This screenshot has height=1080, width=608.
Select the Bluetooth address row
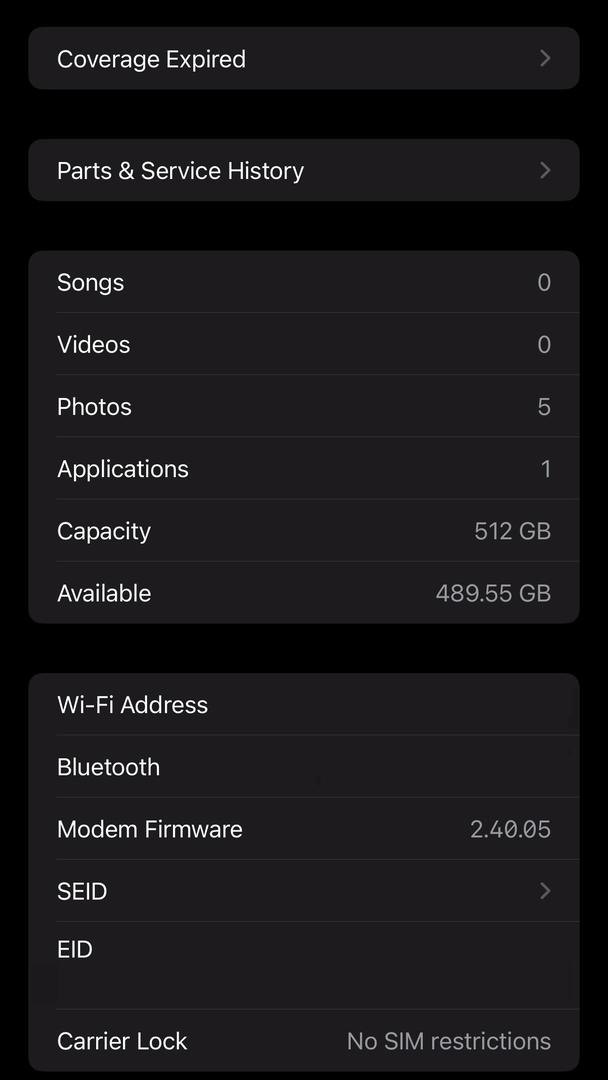pos(109,767)
